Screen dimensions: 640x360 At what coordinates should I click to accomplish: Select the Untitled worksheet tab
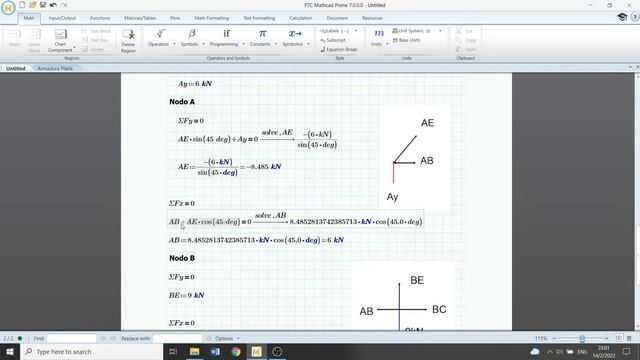tap(16, 69)
